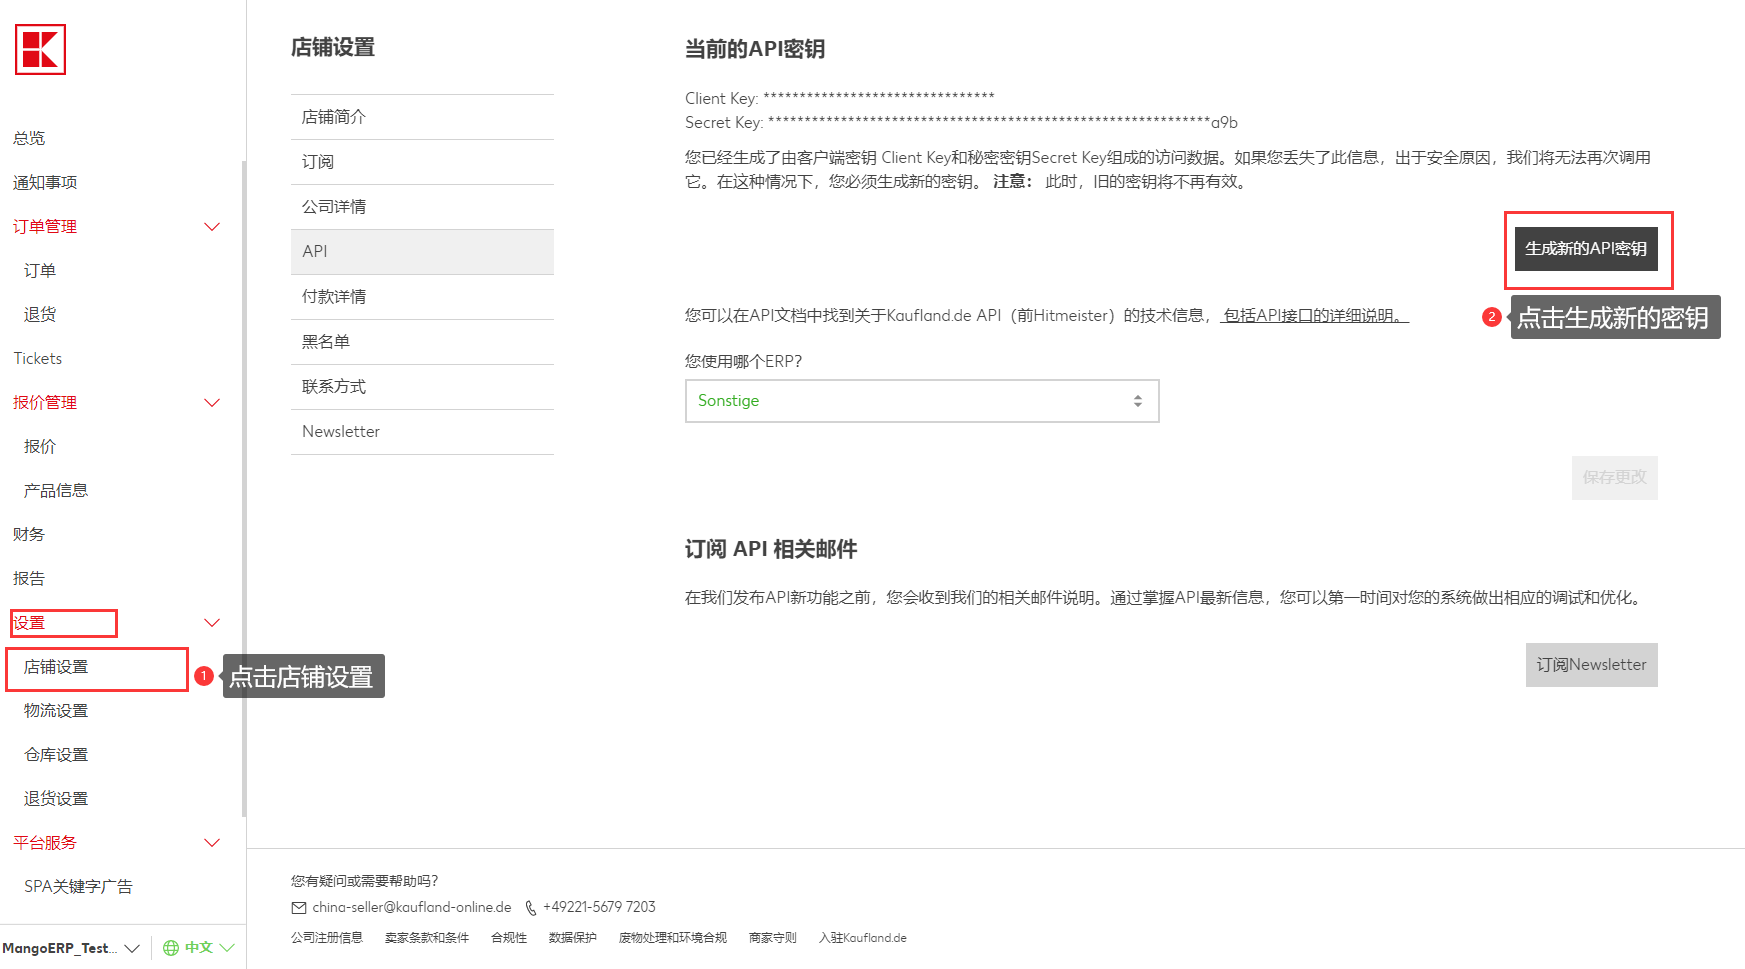The width and height of the screenshot is (1745, 969).
Task: Go to 退货 in the sidebar
Action: tap(40, 314)
